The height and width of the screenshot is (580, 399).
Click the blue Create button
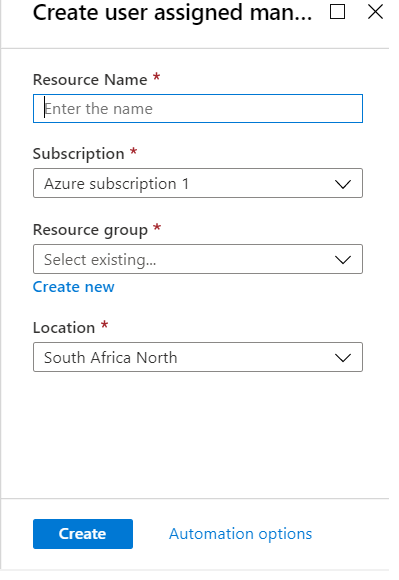pyautogui.click(x=83, y=534)
